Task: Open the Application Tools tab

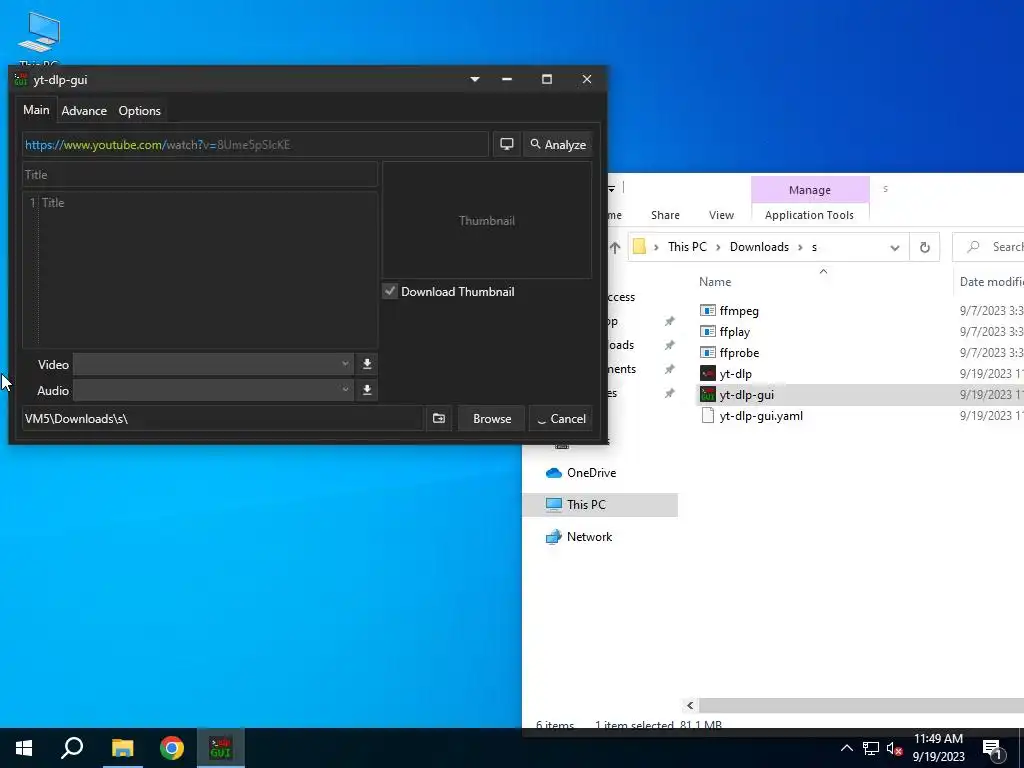Action: [x=809, y=215]
